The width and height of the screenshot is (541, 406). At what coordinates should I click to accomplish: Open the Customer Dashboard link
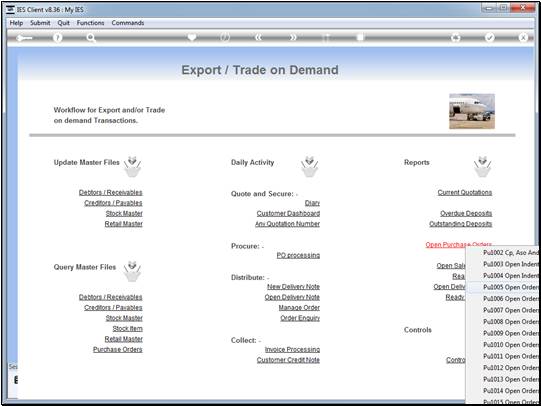click(288, 214)
